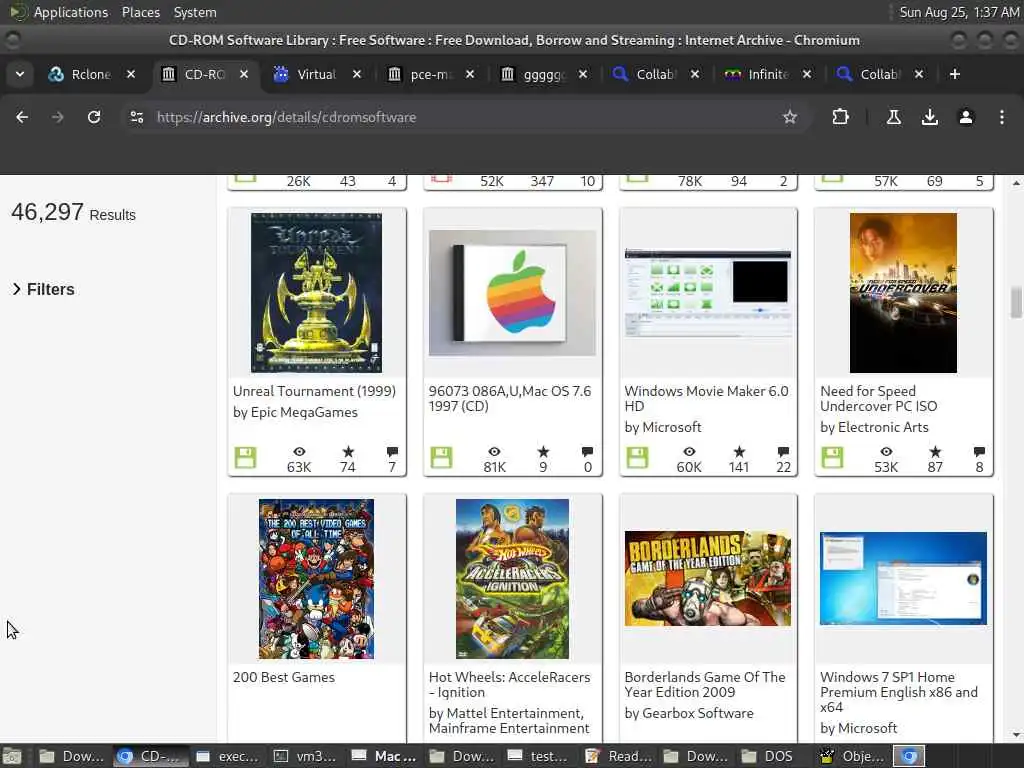Click the rainbow Apple logo thumbnail

coord(512,293)
